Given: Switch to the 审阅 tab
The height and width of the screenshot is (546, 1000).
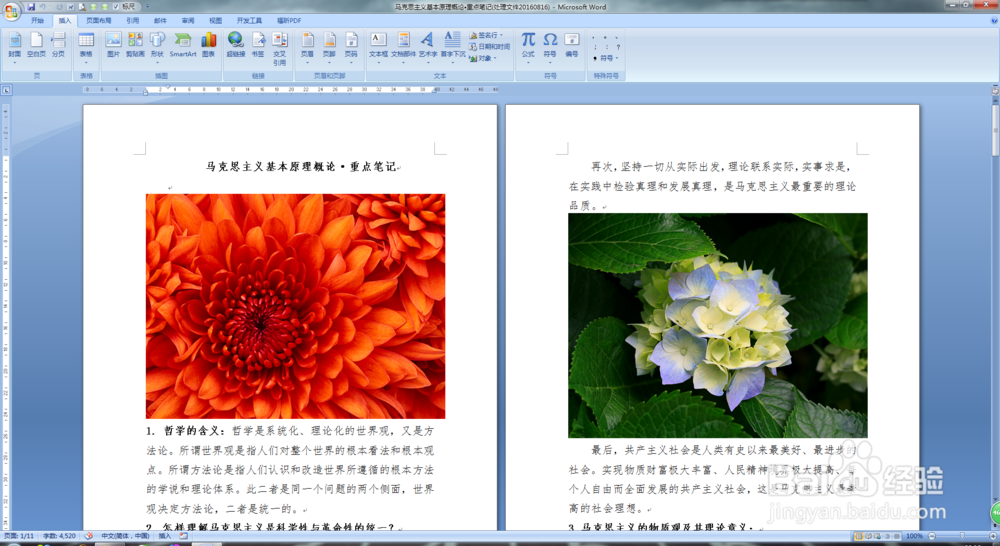Looking at the screenshot, I should point(188,20).
